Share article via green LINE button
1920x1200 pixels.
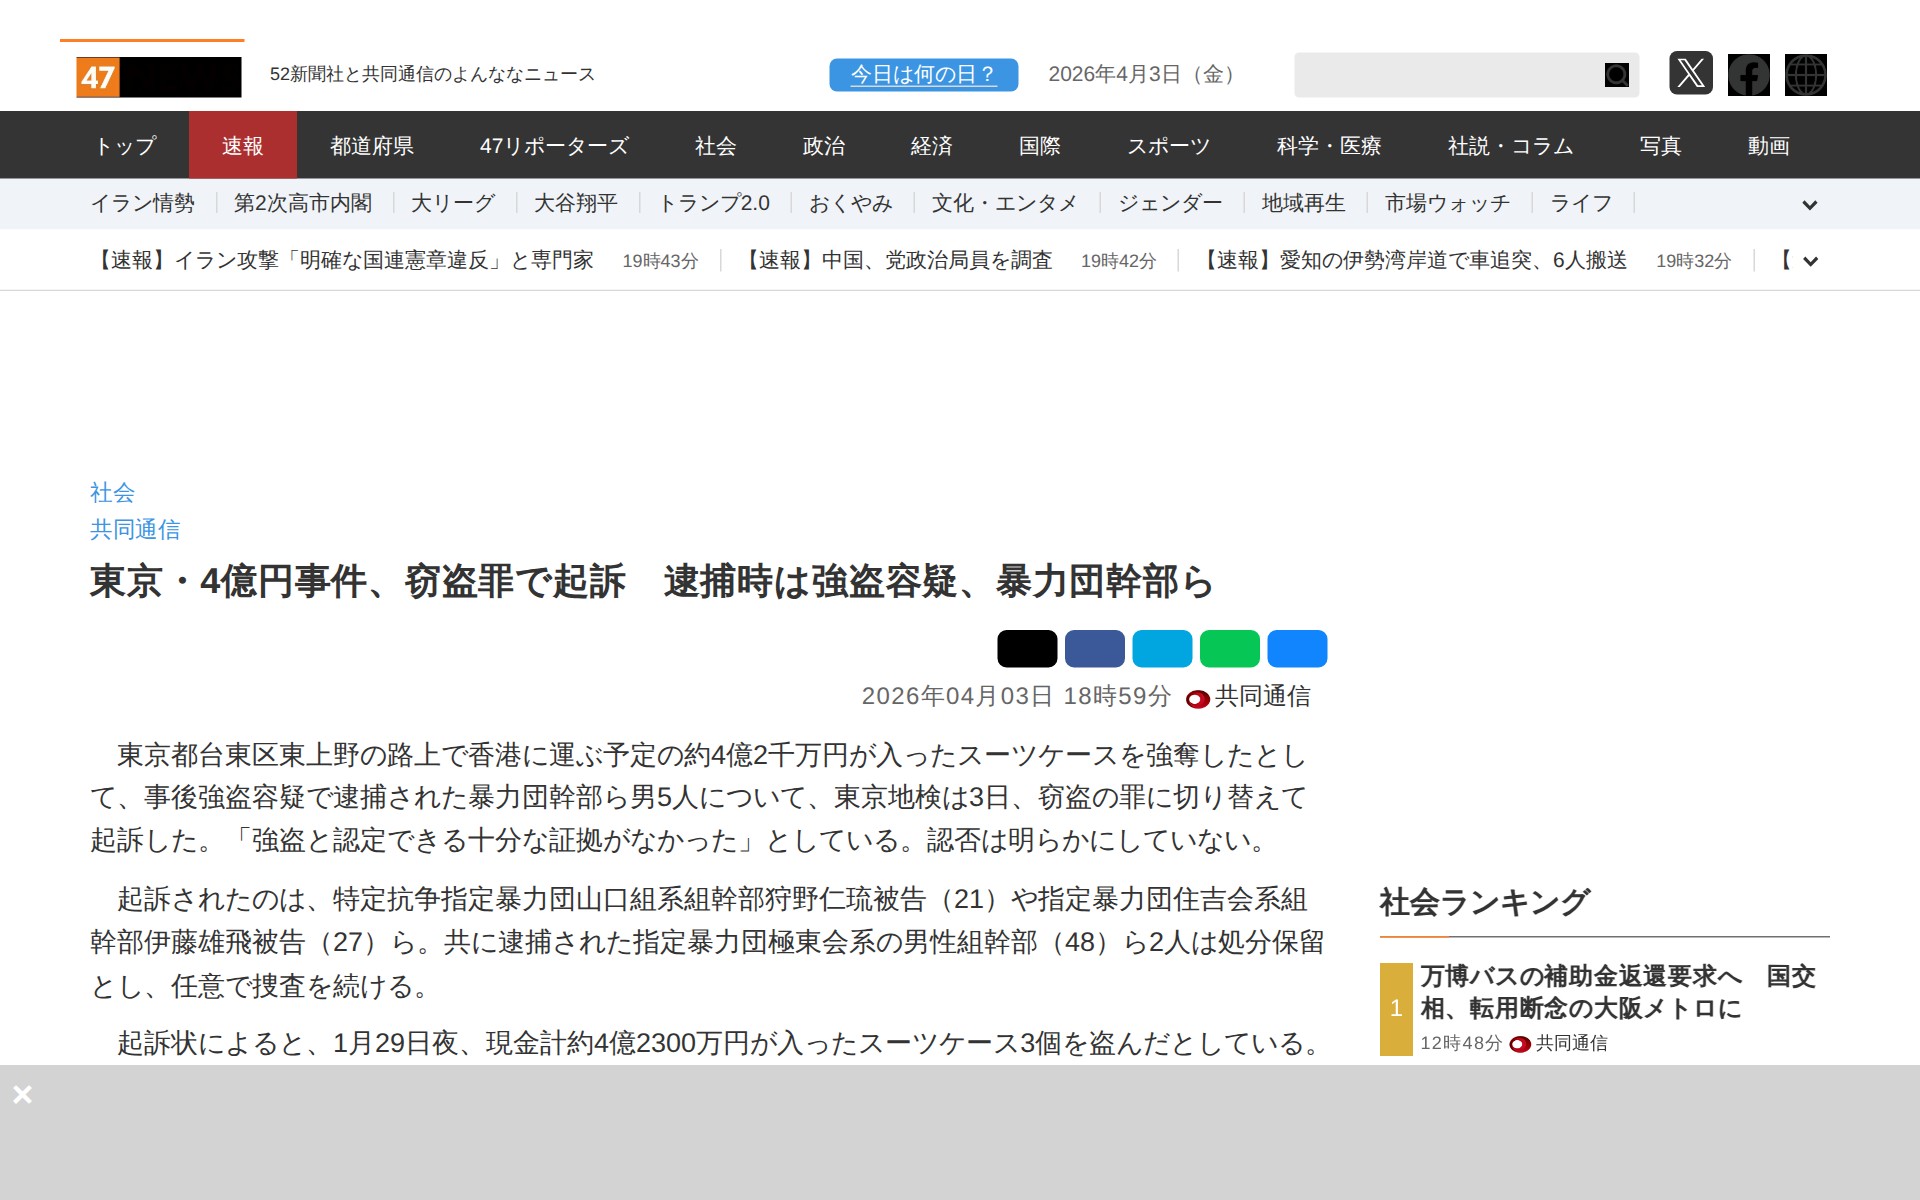point(1229,649)
